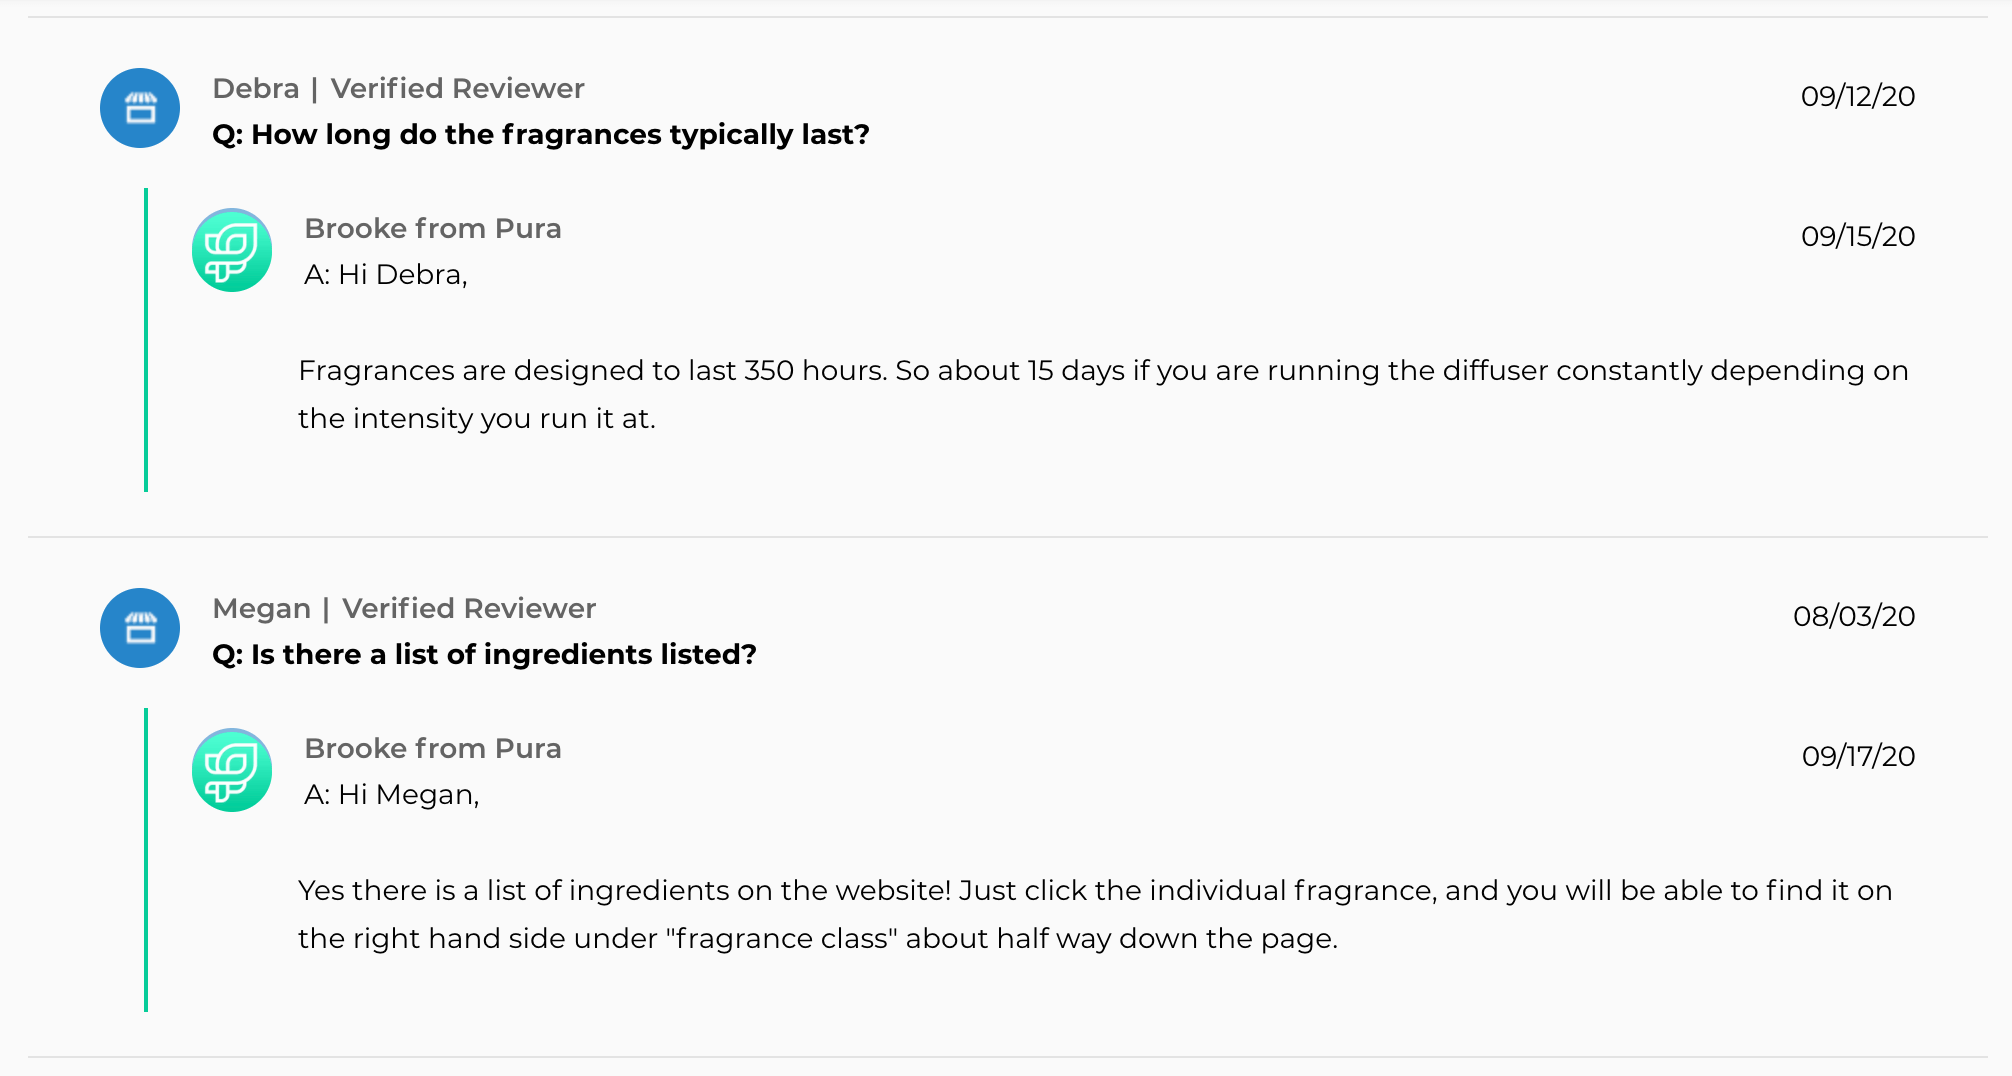The image size is (2012, 1076).
Task: Click "Brooke from Pura" above "Hi Debra"
Action: point(432,229)
